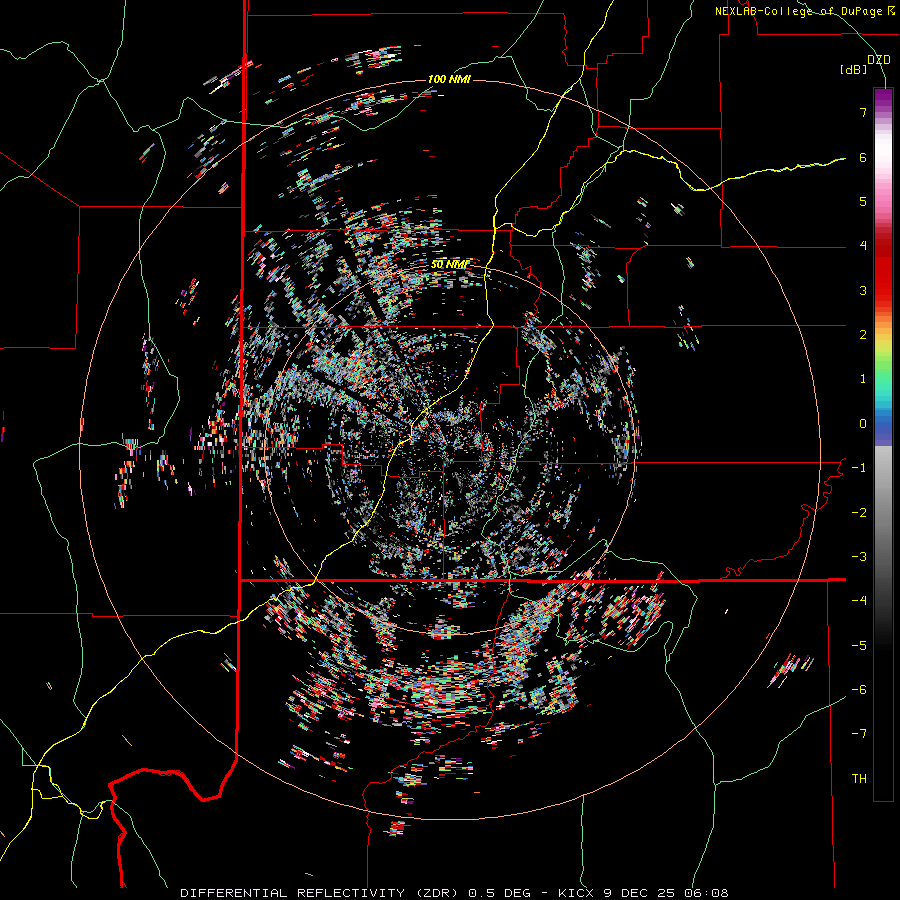Click the 0.5 DEG elevation text

coord(498,893)
